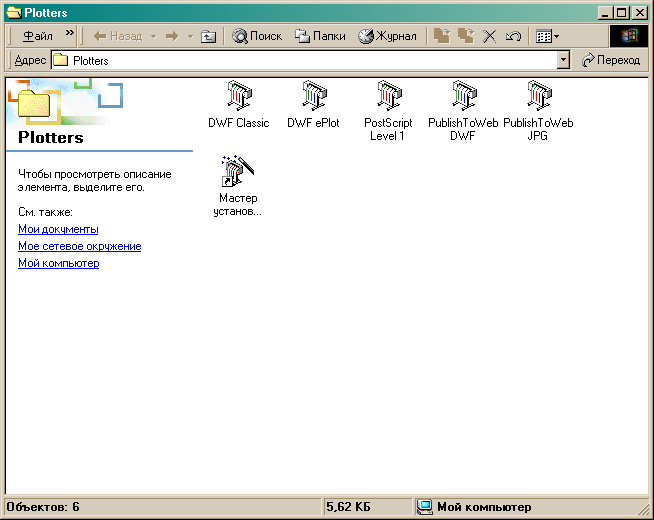
Task: Click the Undo toolbar icon
Action: tap(513, 36)
